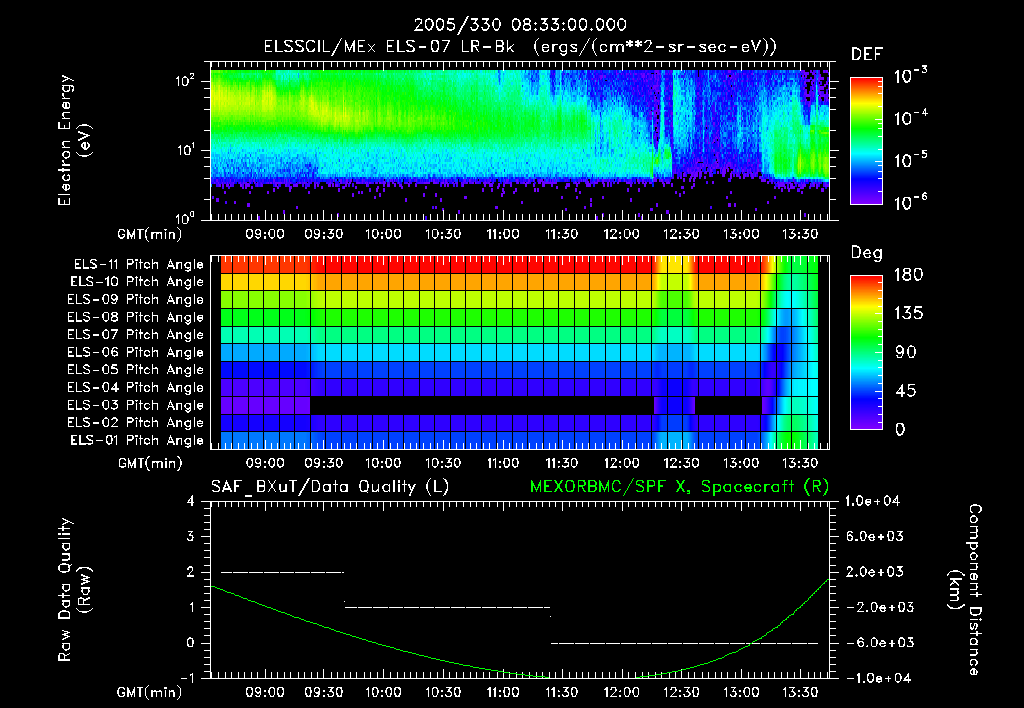Click the data quality line segment at level 2

coord(282,572)
